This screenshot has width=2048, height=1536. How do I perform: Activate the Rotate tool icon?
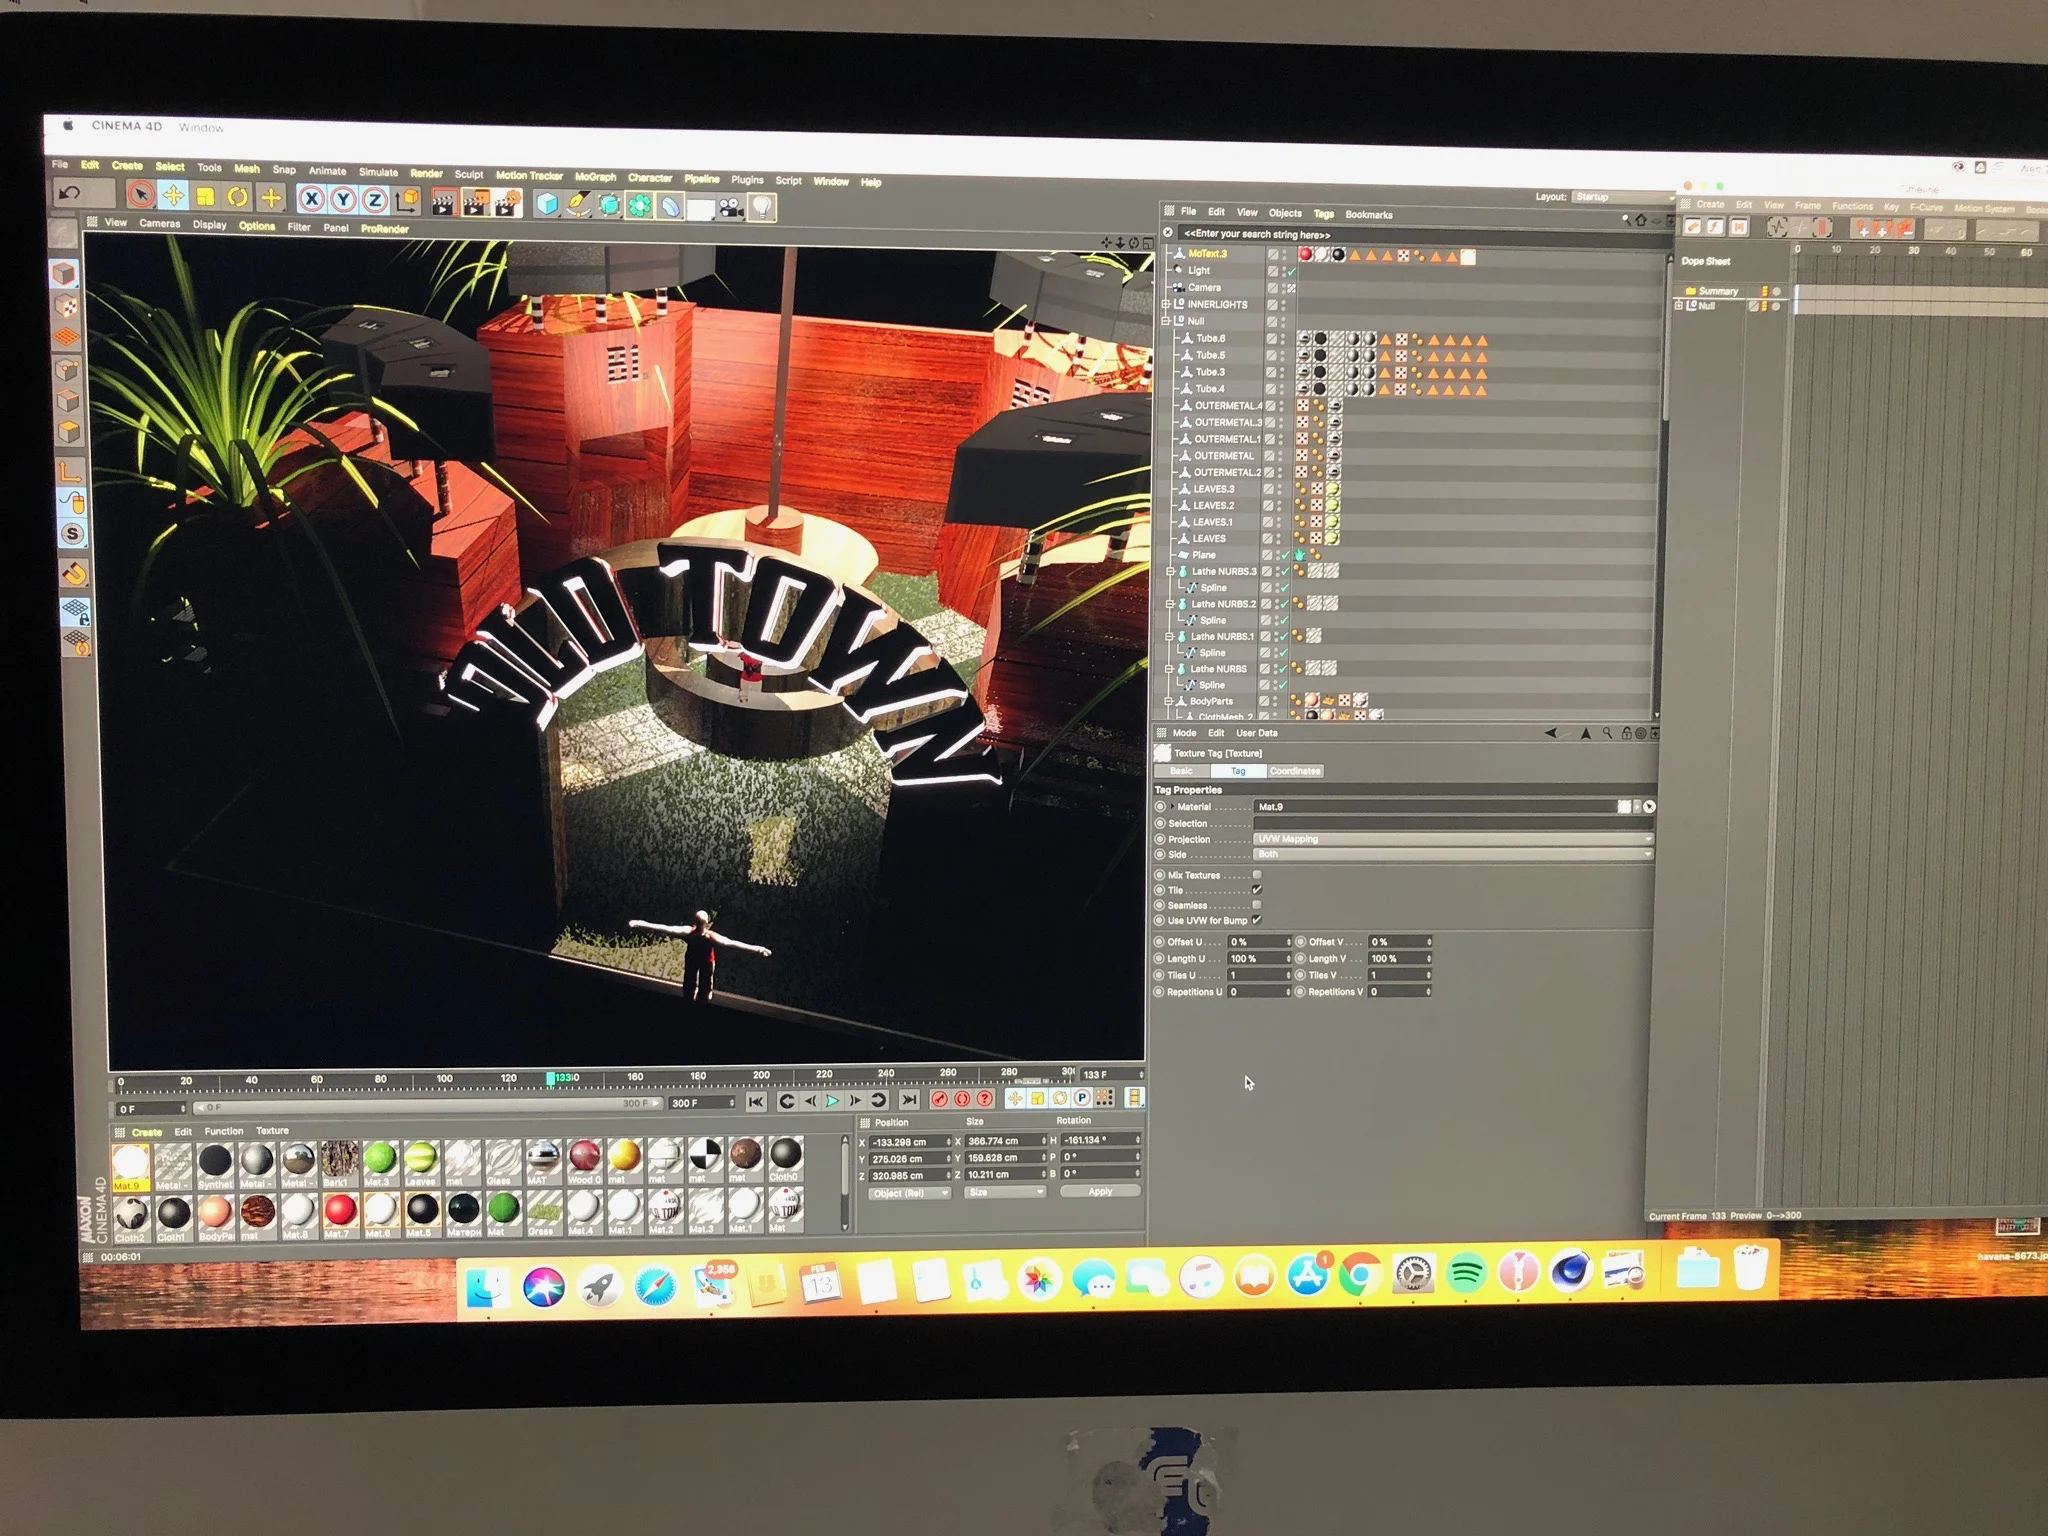237,197
